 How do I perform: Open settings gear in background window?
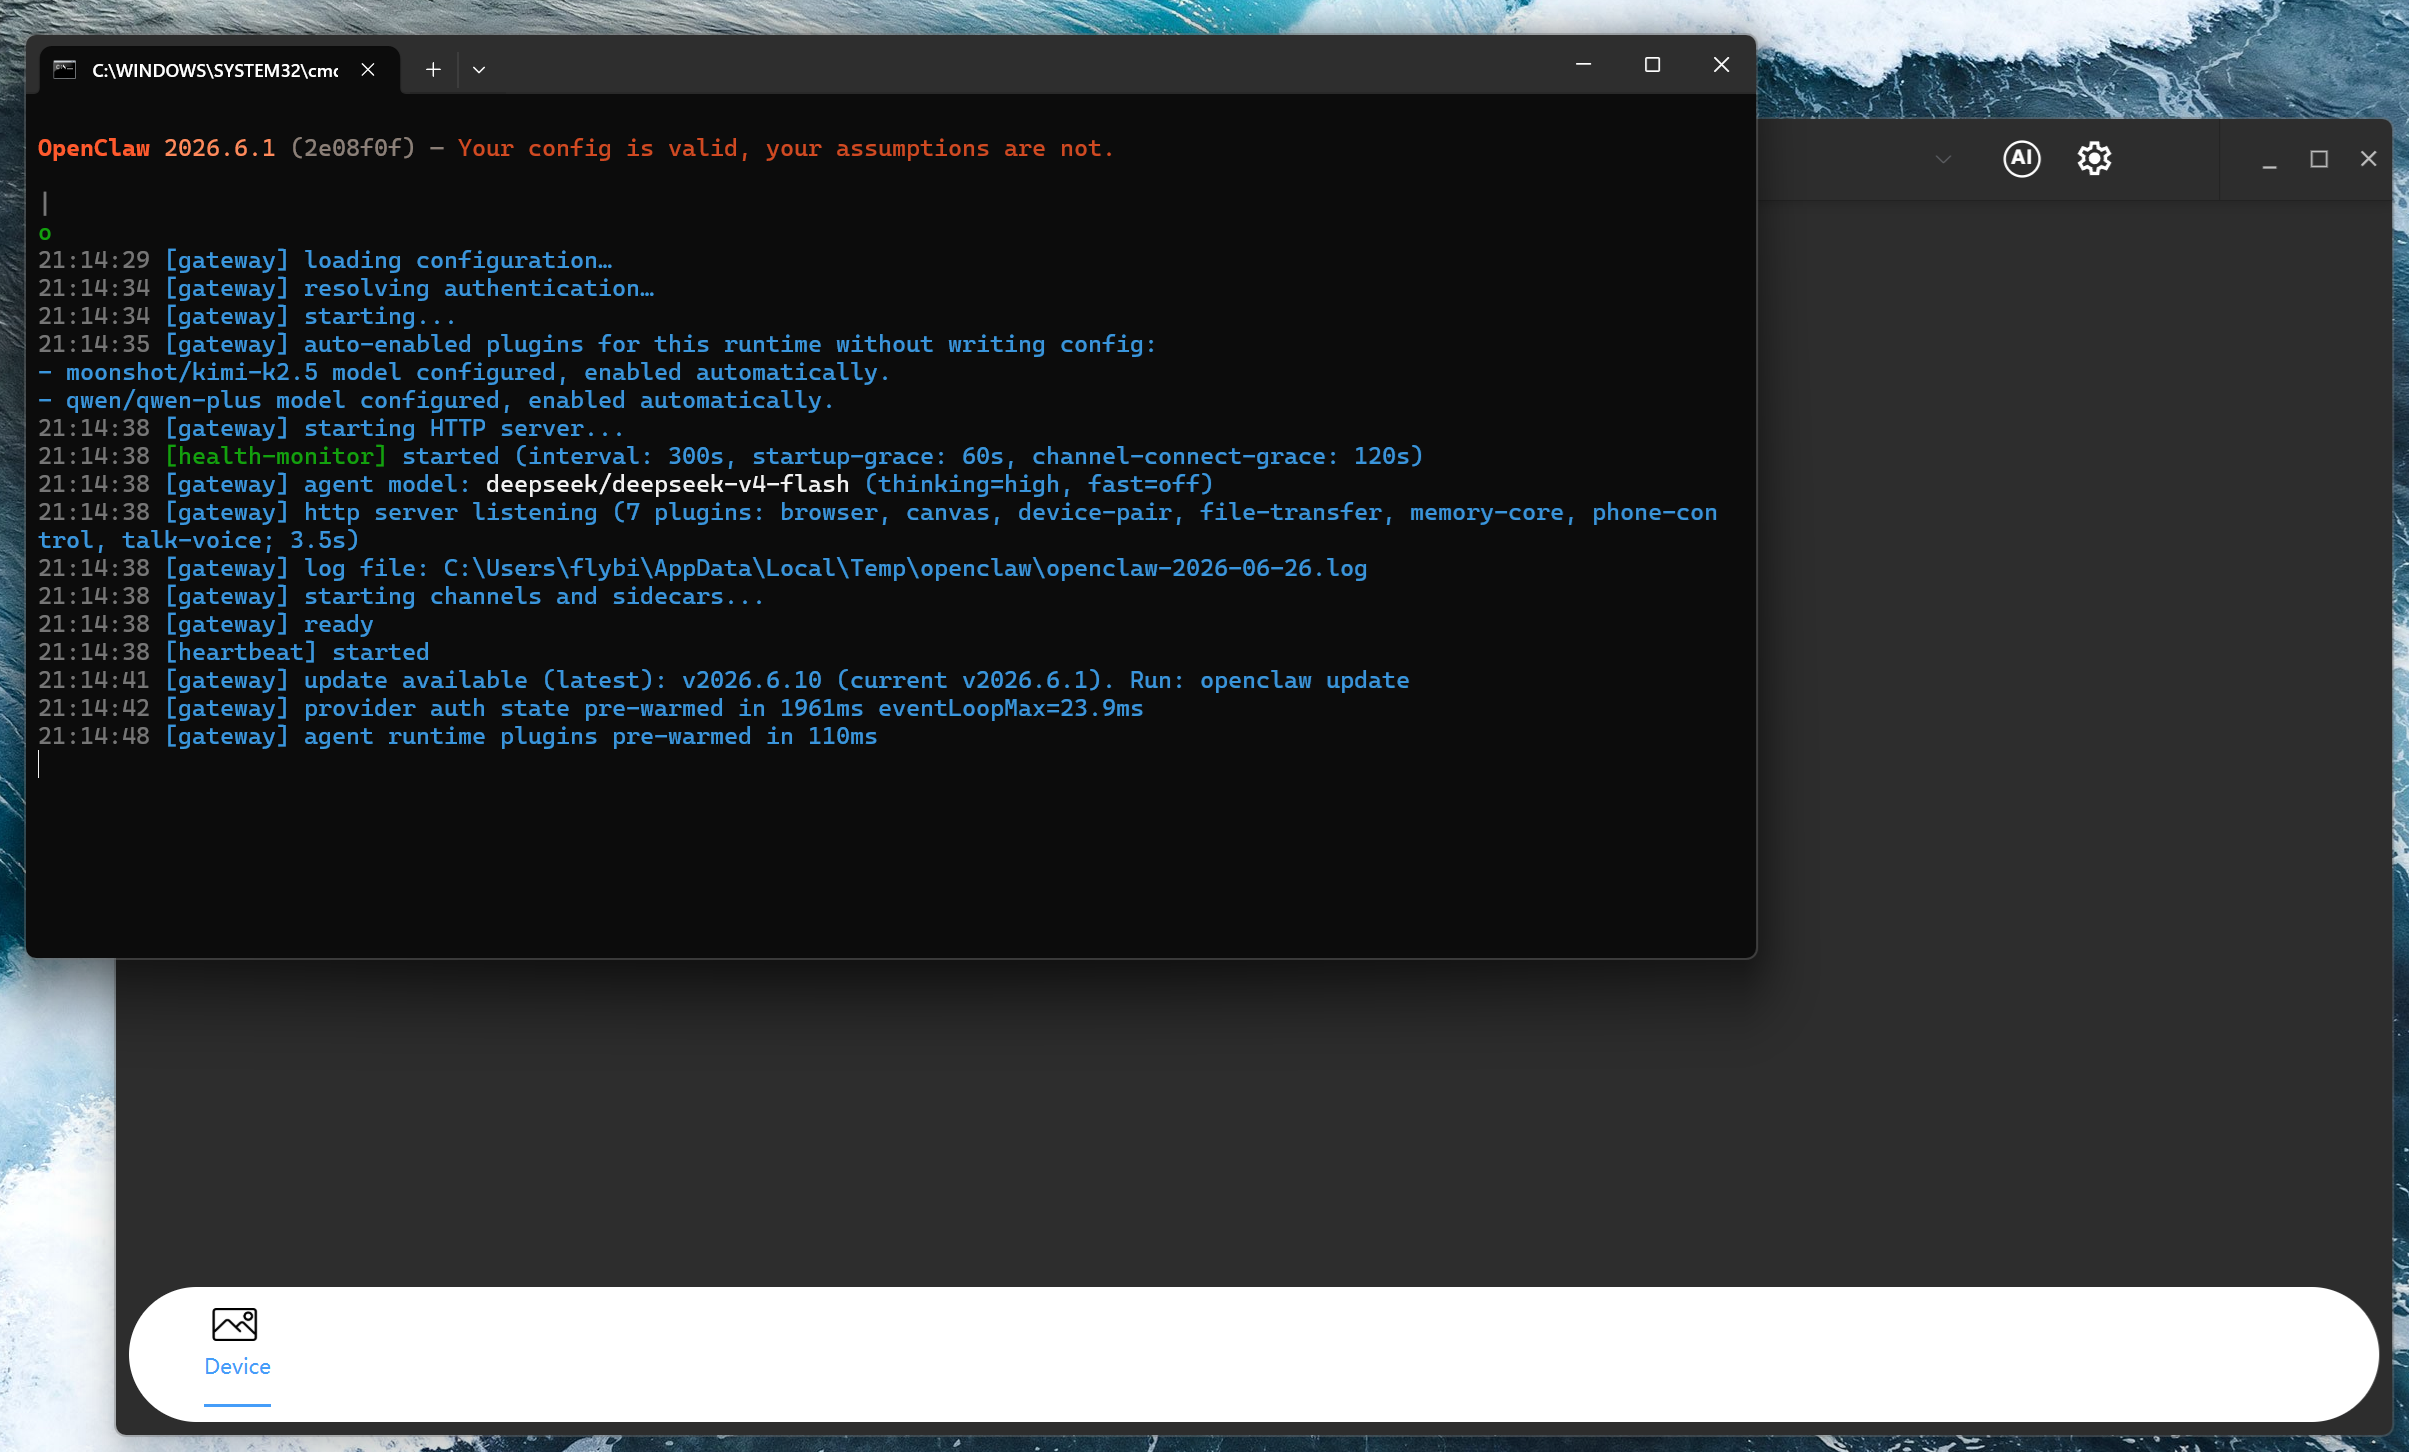[2094, 158]
